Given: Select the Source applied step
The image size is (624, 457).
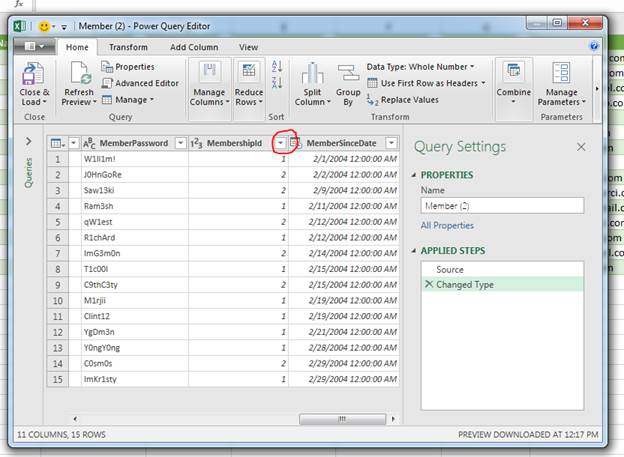Looking at the screenshot, I should tap(502, 270).
